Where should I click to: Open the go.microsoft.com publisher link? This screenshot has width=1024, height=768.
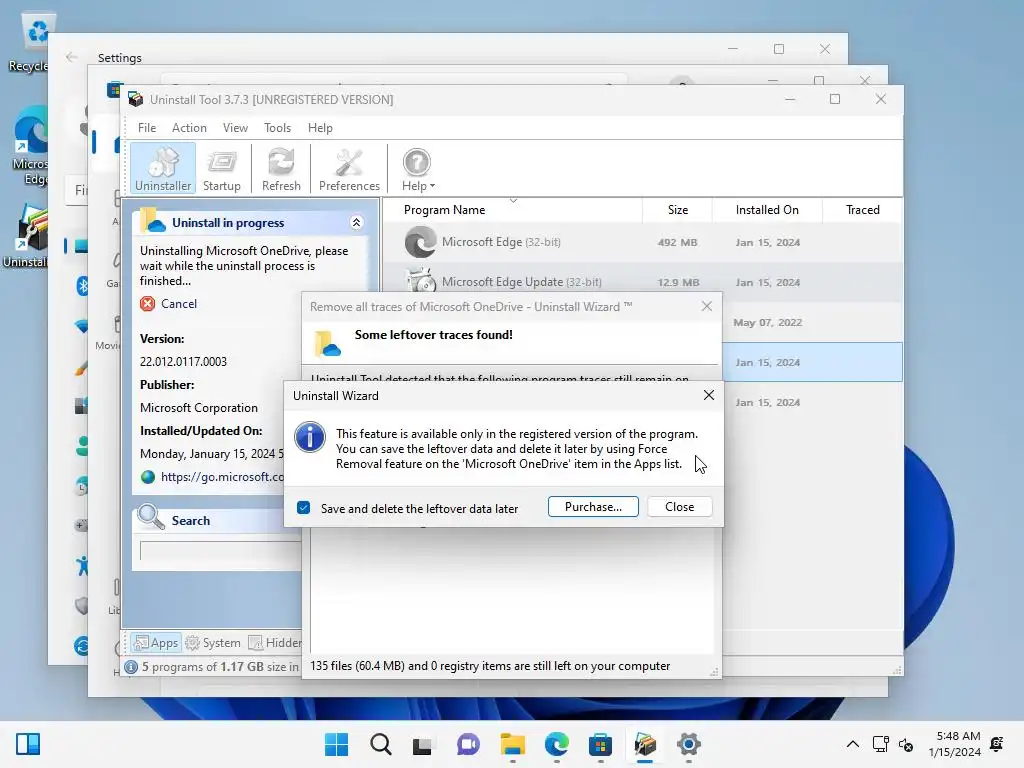(222, 477)
